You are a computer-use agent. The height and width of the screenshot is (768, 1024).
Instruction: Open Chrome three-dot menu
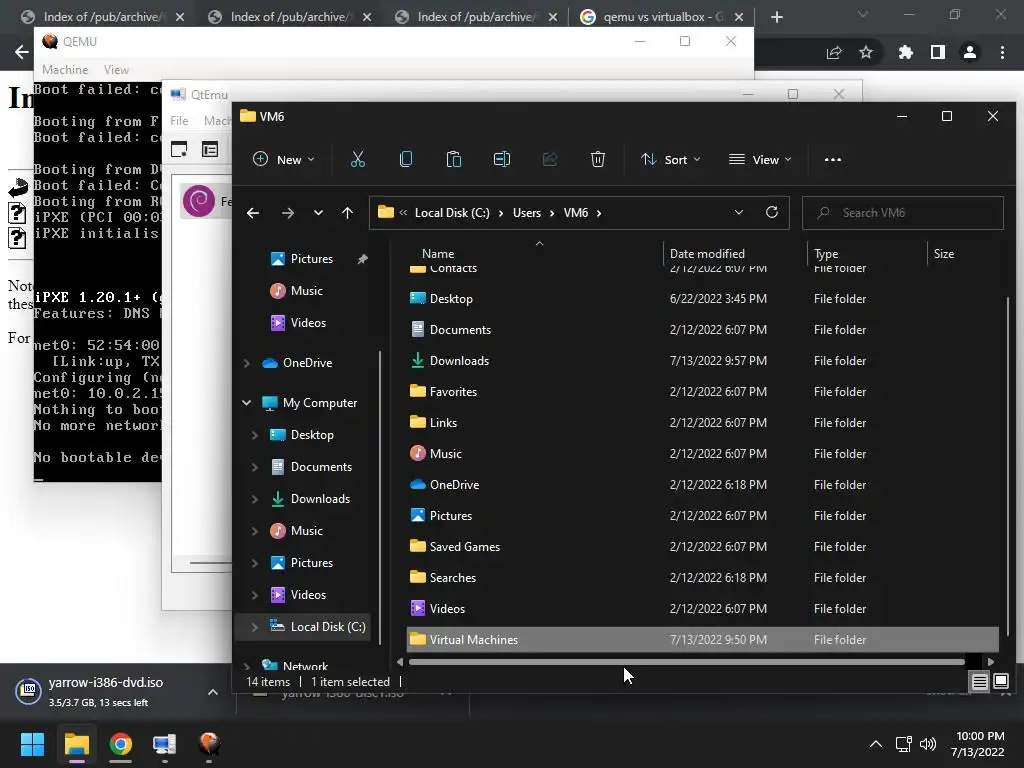point(1002,52)
